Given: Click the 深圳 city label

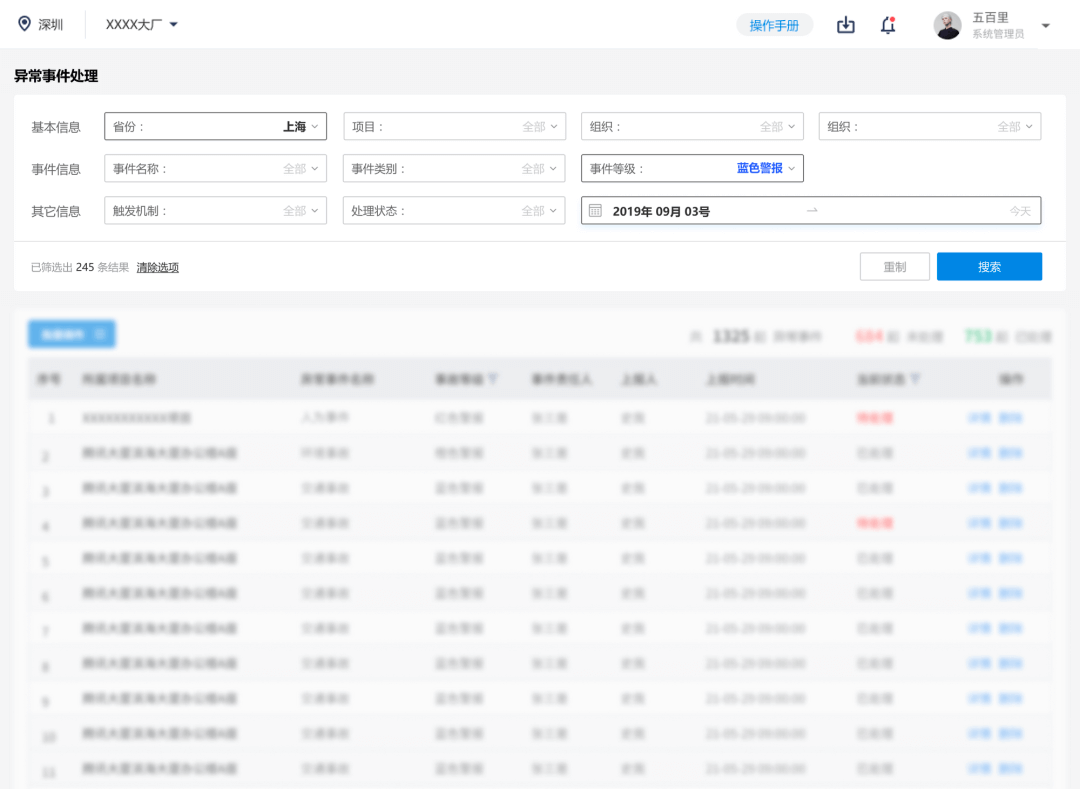Looking at the screenshot, I should click(51, 25).
